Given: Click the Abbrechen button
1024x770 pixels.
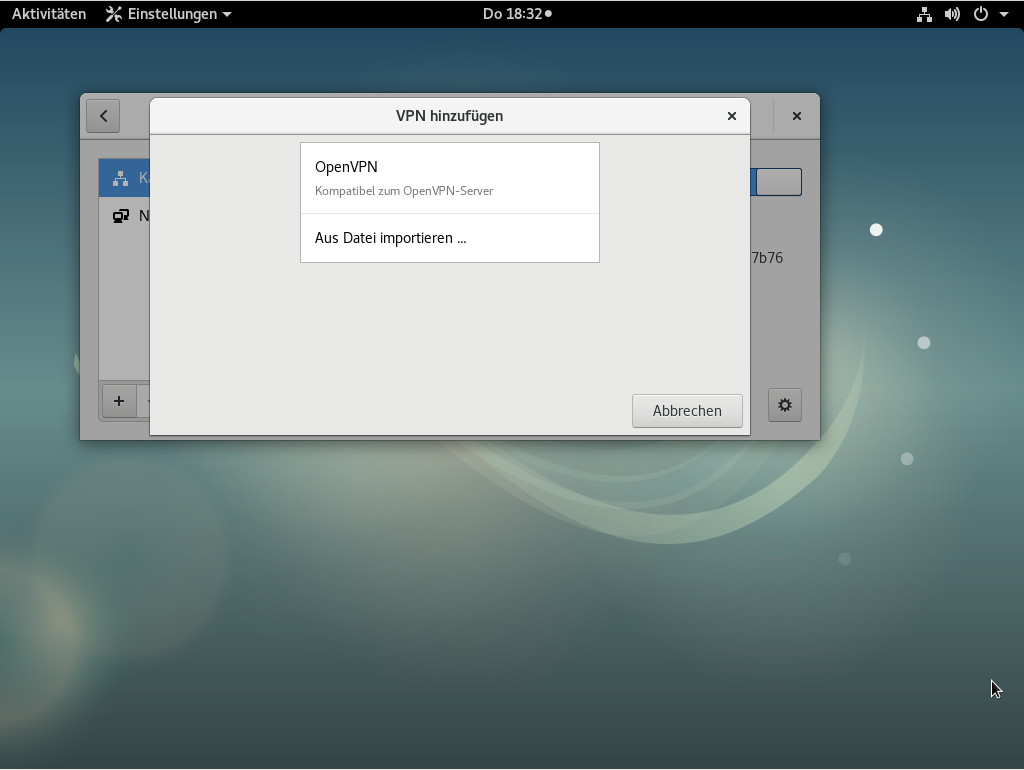Looking at the screenshot, I should tap(687, 411).
